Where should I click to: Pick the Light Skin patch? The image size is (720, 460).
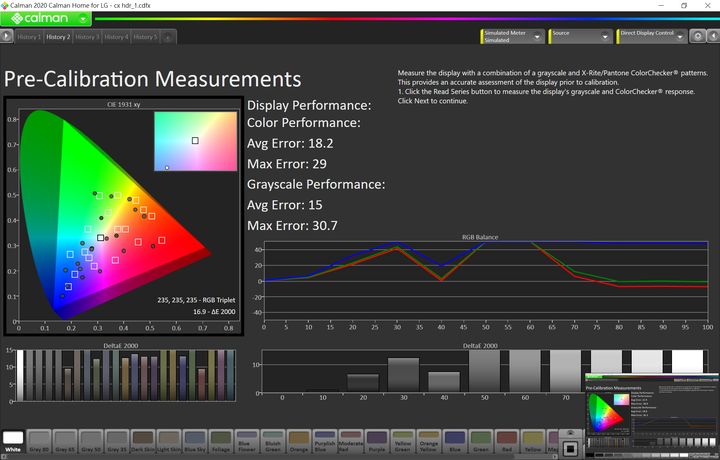tap(169, 441)
